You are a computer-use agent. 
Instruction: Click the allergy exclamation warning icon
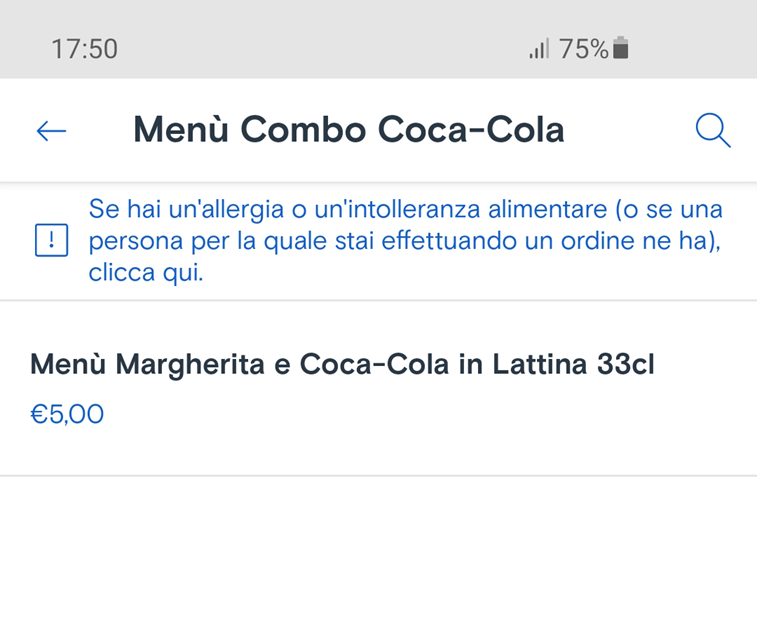pyautogui.click(x=51, y=241)
